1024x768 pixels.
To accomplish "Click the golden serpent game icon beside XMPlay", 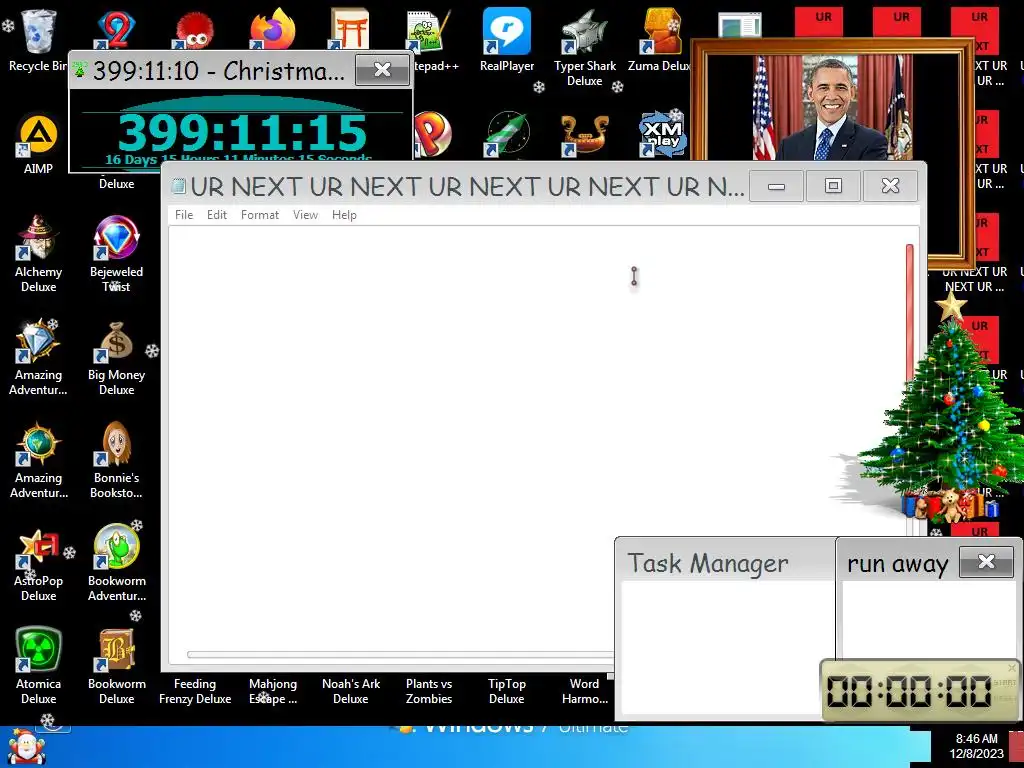I will pos(584,134).
